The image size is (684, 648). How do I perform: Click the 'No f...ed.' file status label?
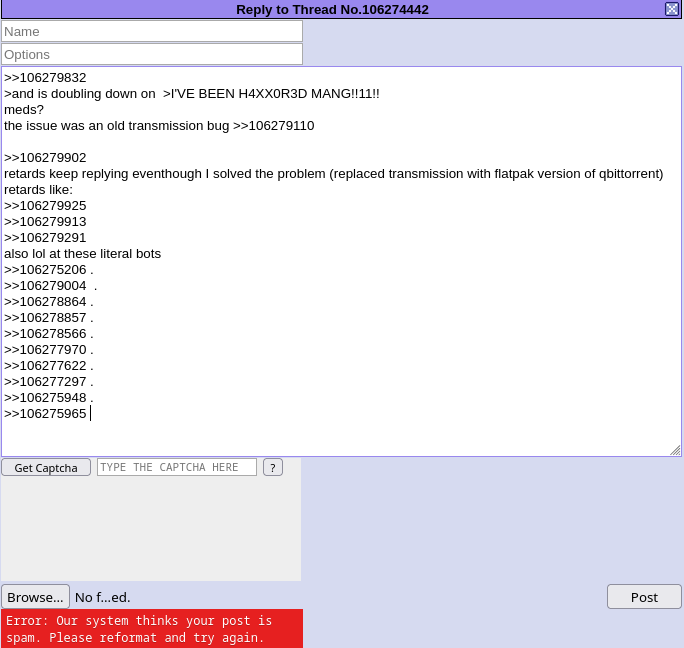103,597
